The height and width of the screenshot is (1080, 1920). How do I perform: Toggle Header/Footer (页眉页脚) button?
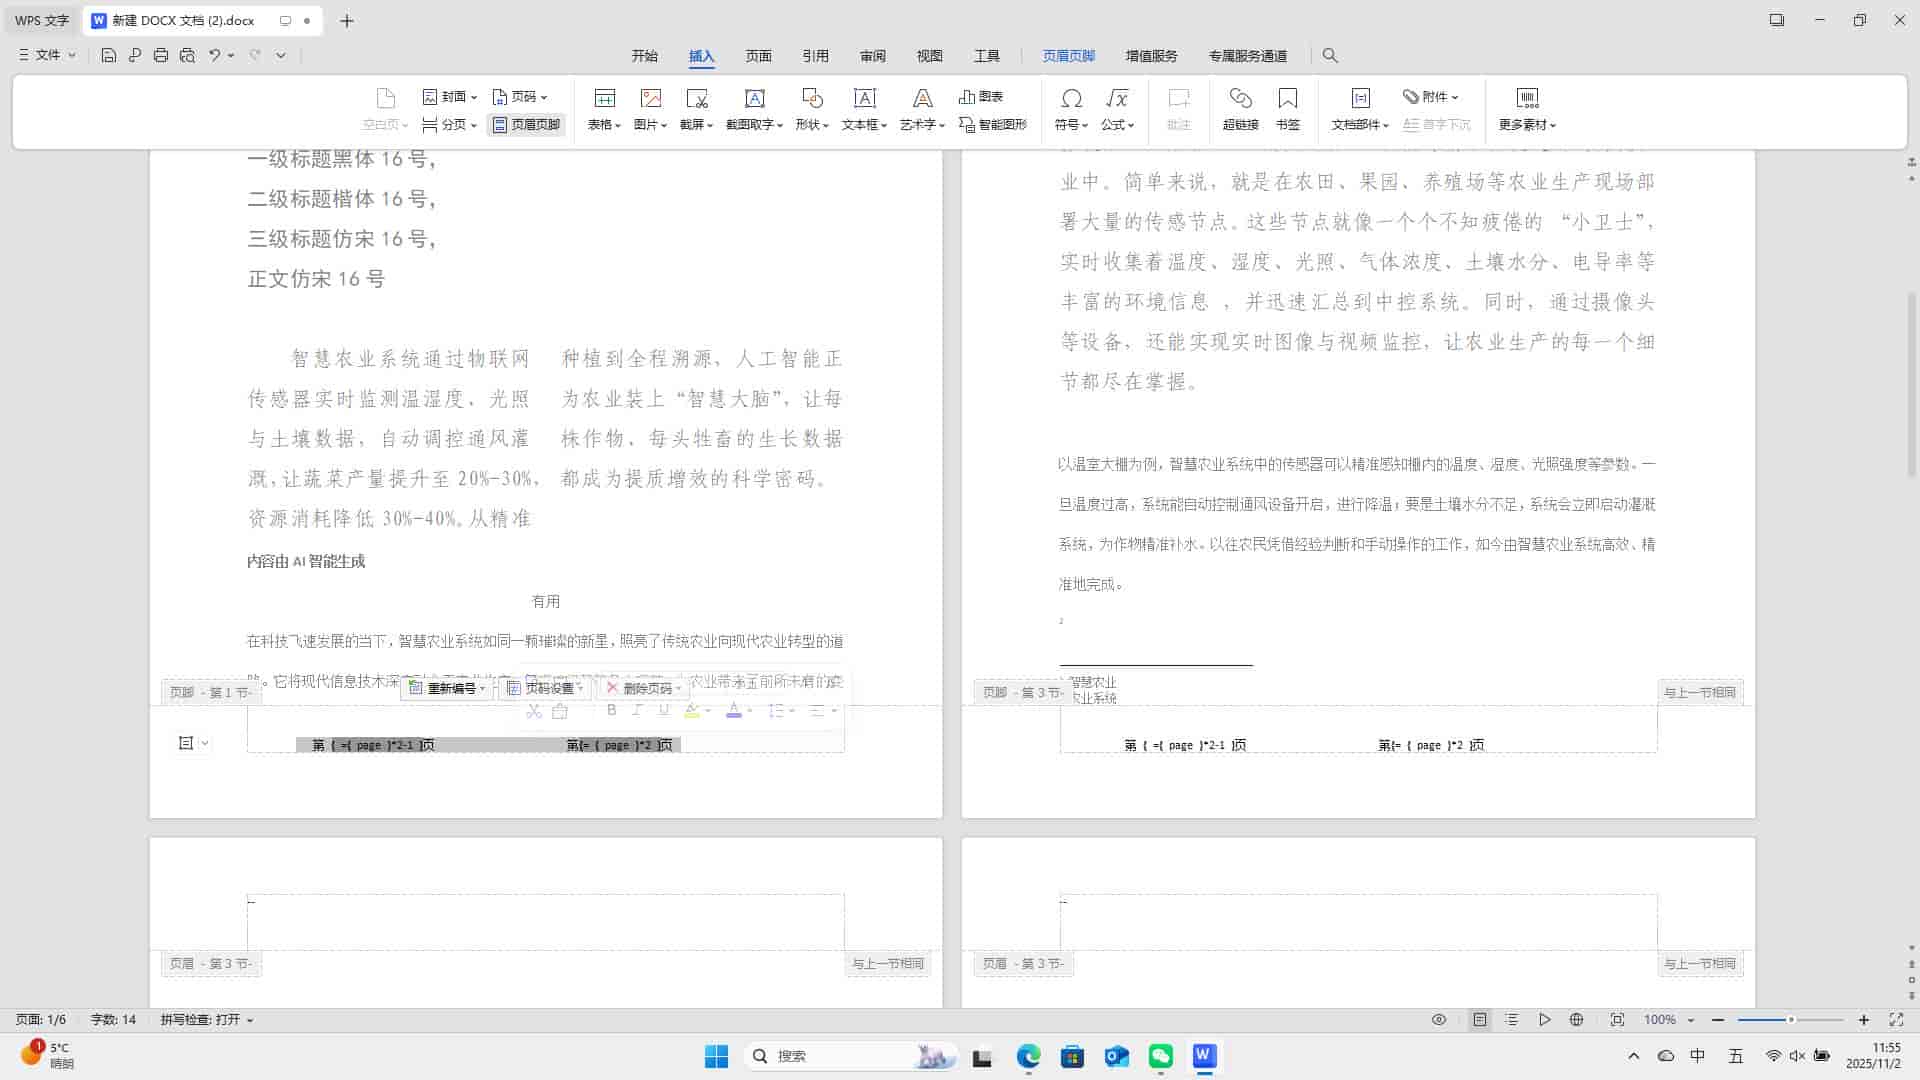527,124
